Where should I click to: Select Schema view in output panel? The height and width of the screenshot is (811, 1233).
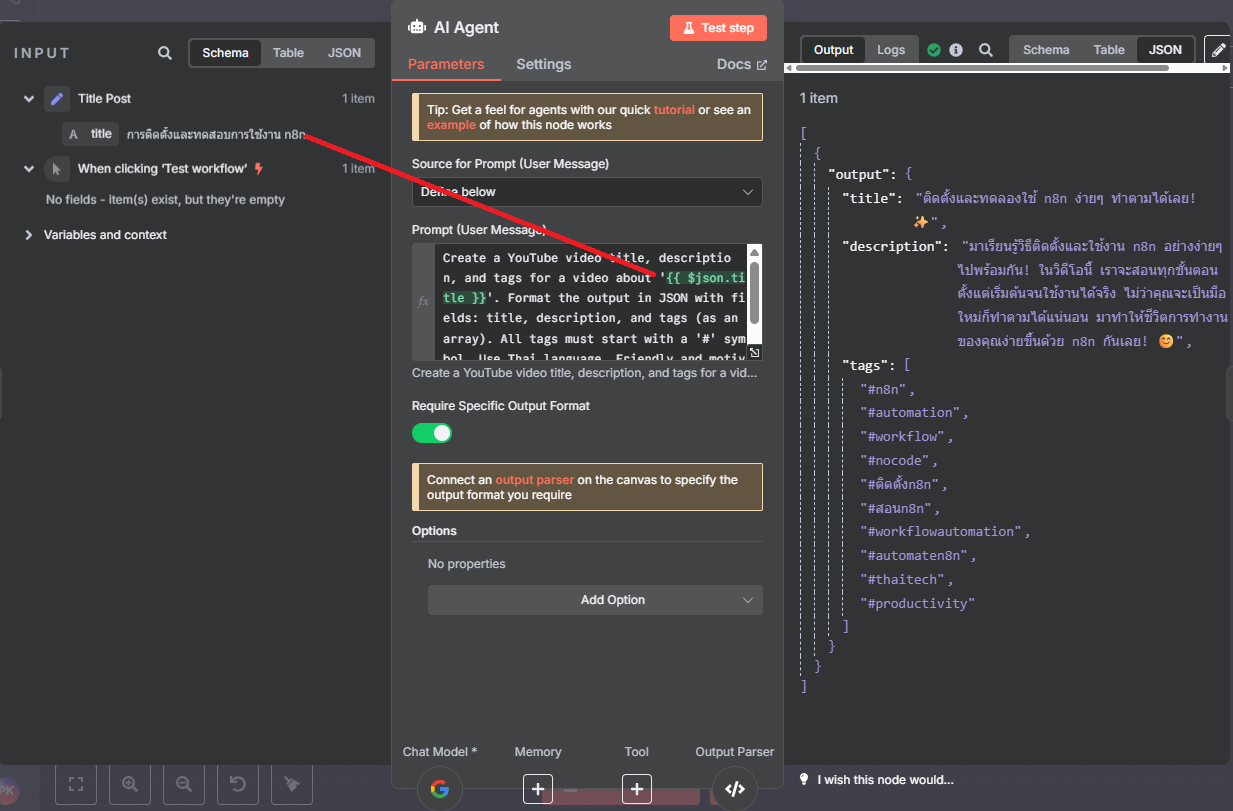coord(1046,50)
